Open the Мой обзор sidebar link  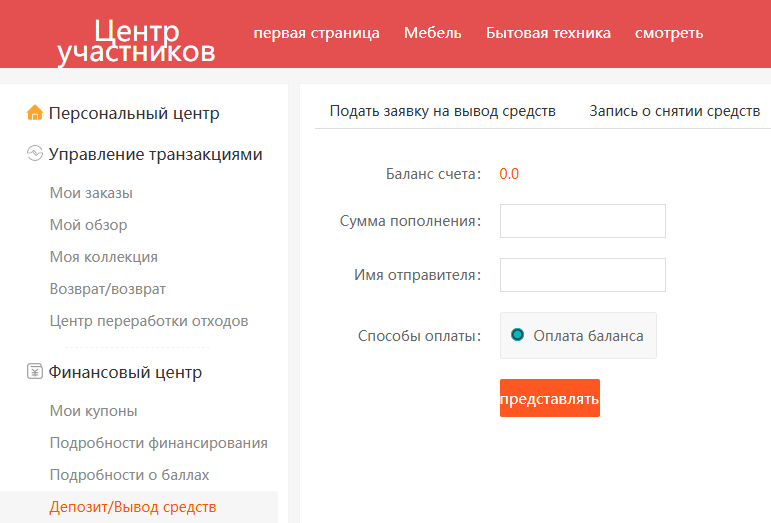coord(88,225)
